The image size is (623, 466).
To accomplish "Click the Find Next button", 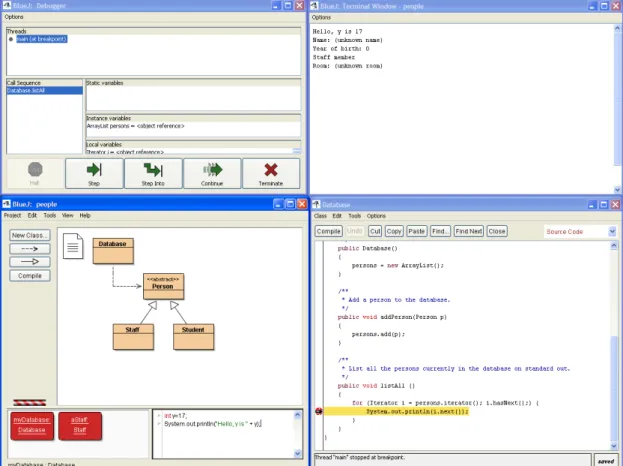I will (469, 231).
